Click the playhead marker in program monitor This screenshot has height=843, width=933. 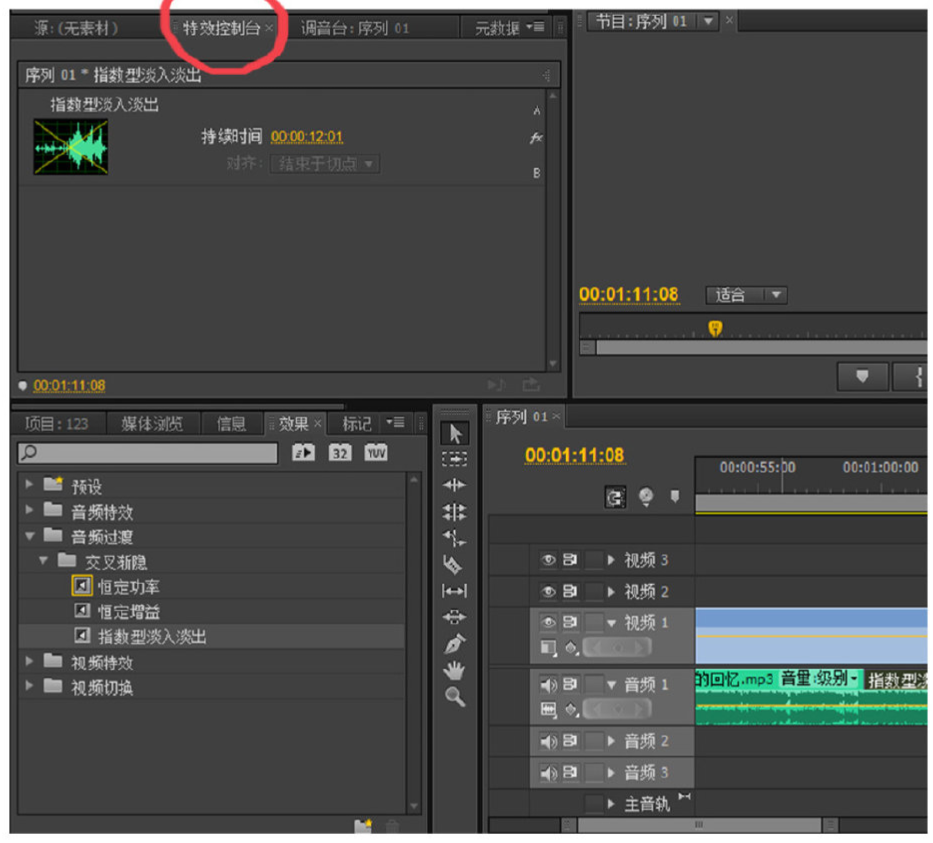click(x=715, y=328)
